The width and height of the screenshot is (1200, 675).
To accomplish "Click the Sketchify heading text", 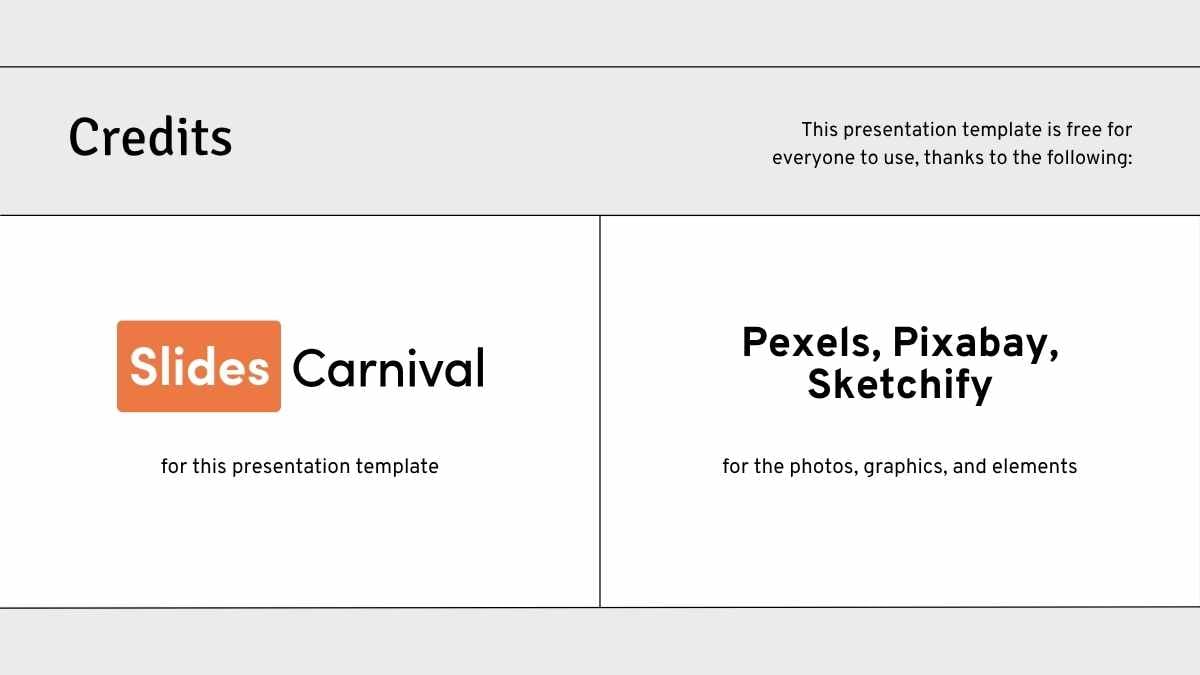I will pyautogui.click(x=899, y=384).
